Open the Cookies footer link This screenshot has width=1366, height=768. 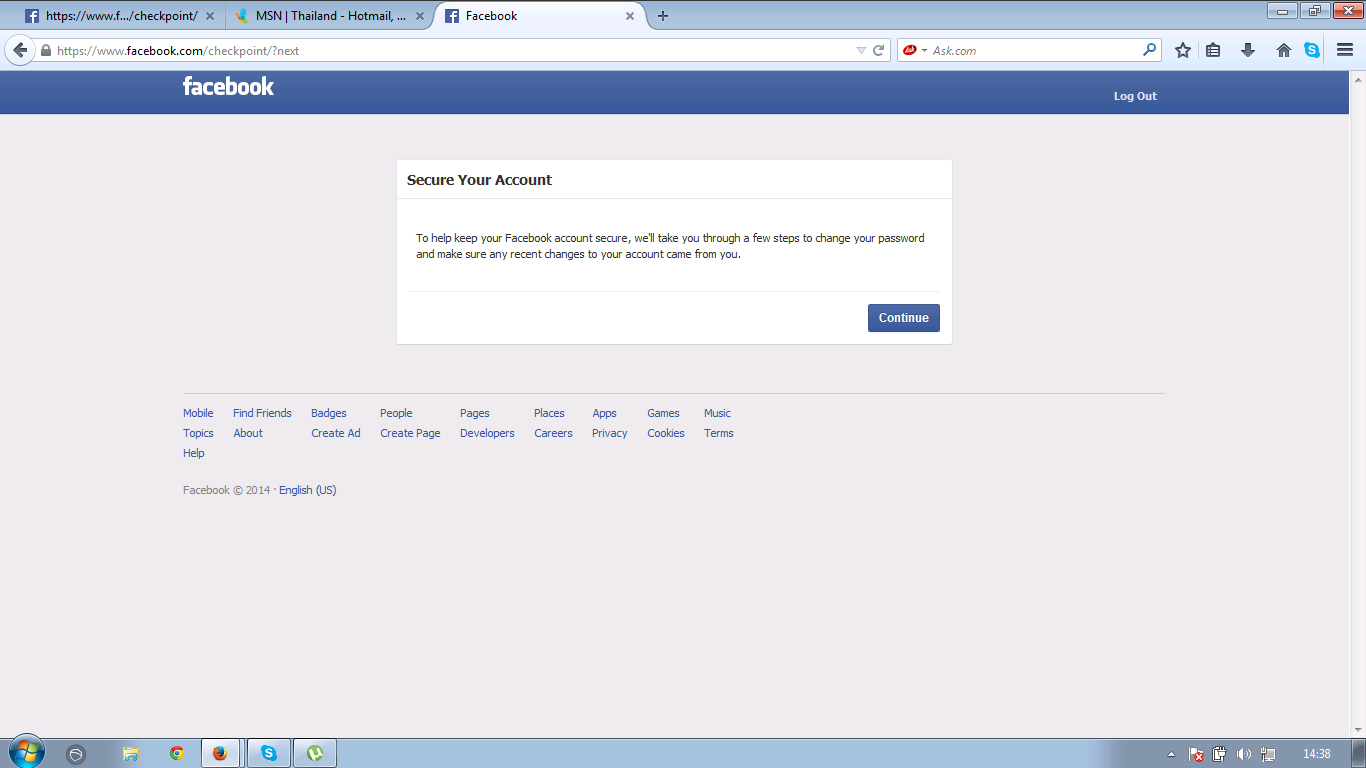click(666, 433)
